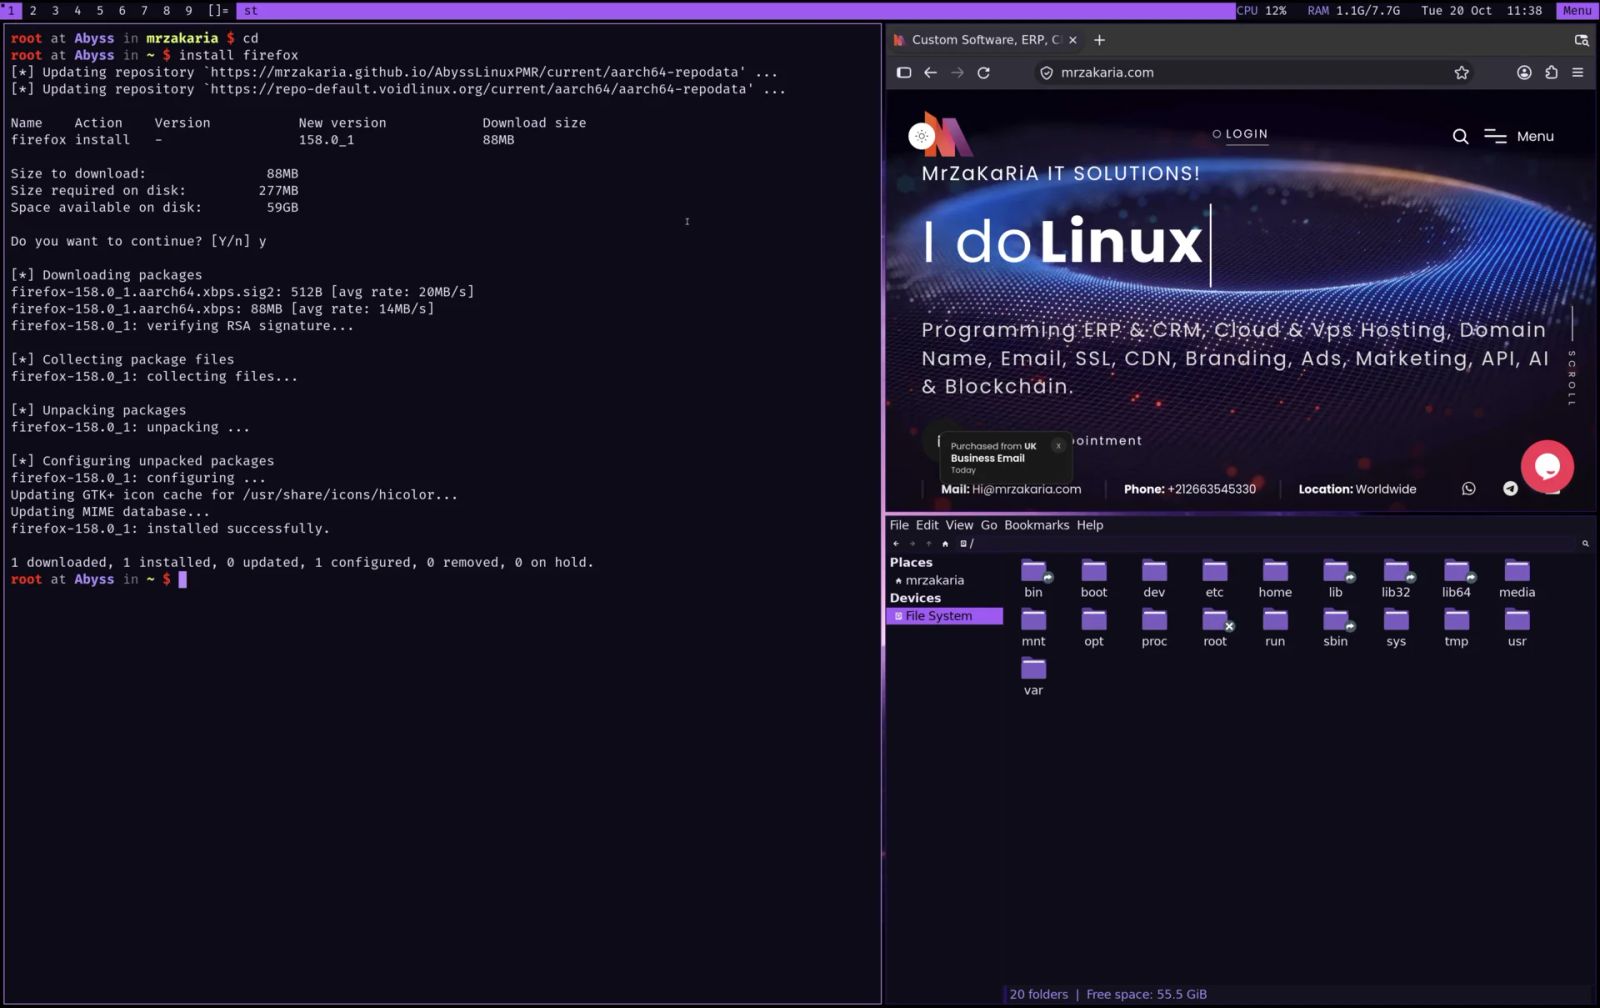Click the site security shield icon
1600x1008 pixels.
pyautogui.click(x=1046, y=73)
